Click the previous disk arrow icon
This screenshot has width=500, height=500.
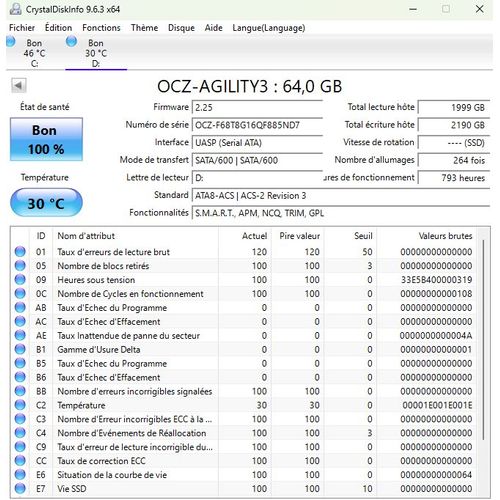click(19, 86)
